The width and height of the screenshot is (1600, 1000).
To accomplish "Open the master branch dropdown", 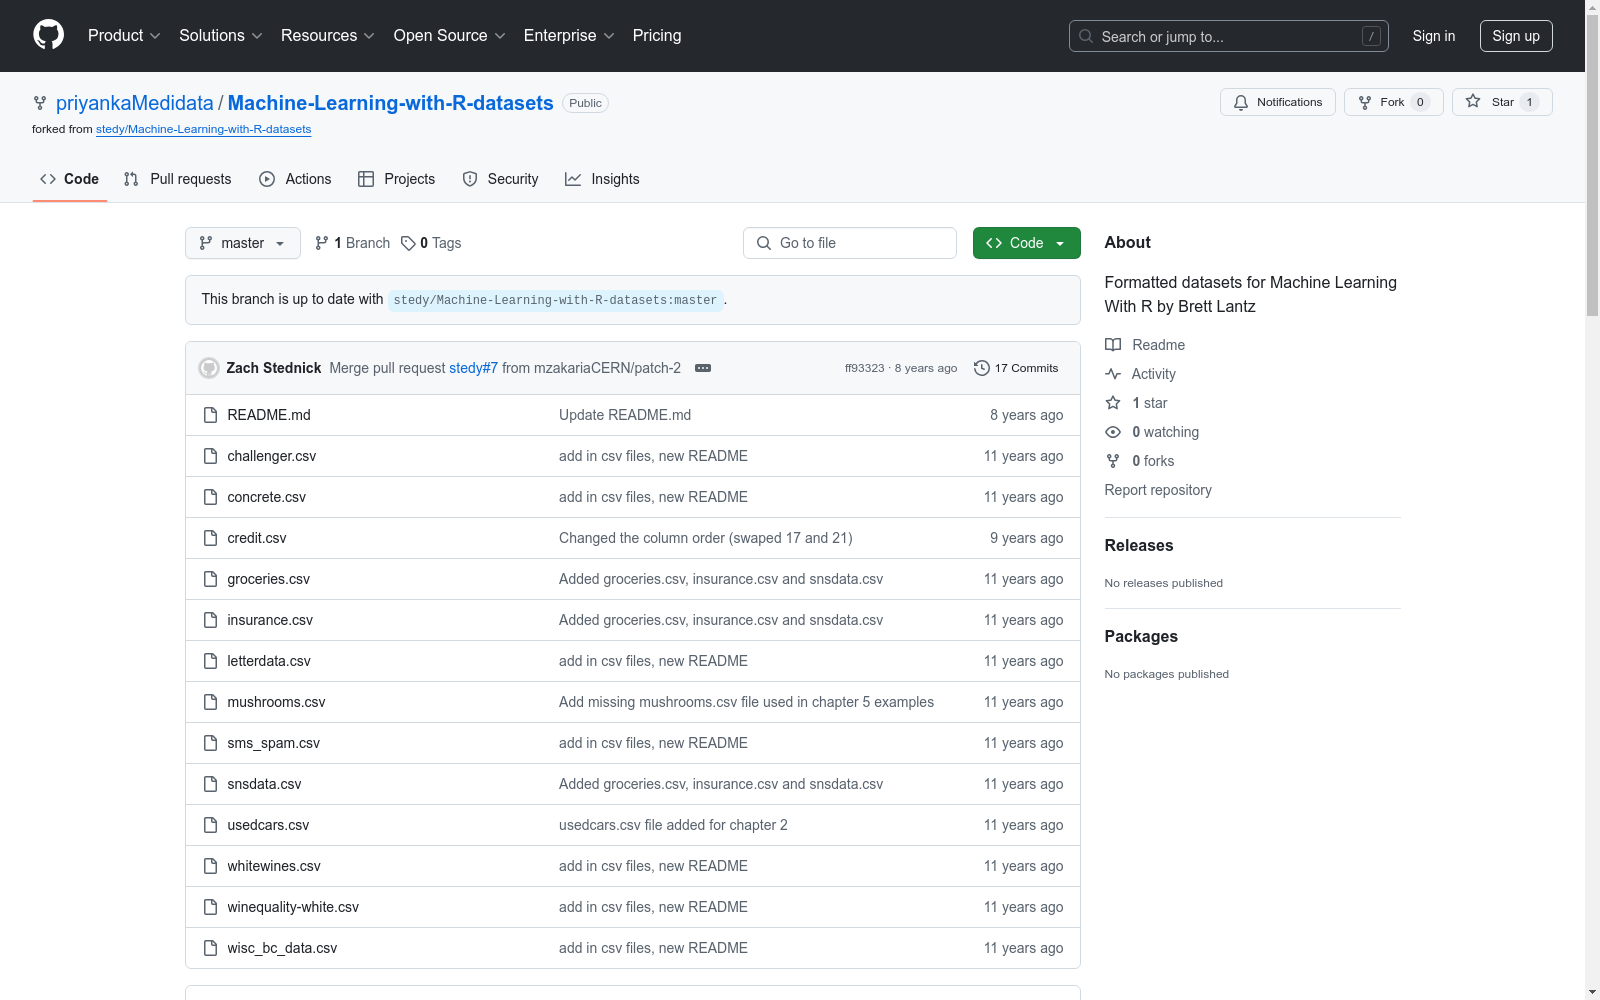I will pyautogui.click(x=243, y=243).
